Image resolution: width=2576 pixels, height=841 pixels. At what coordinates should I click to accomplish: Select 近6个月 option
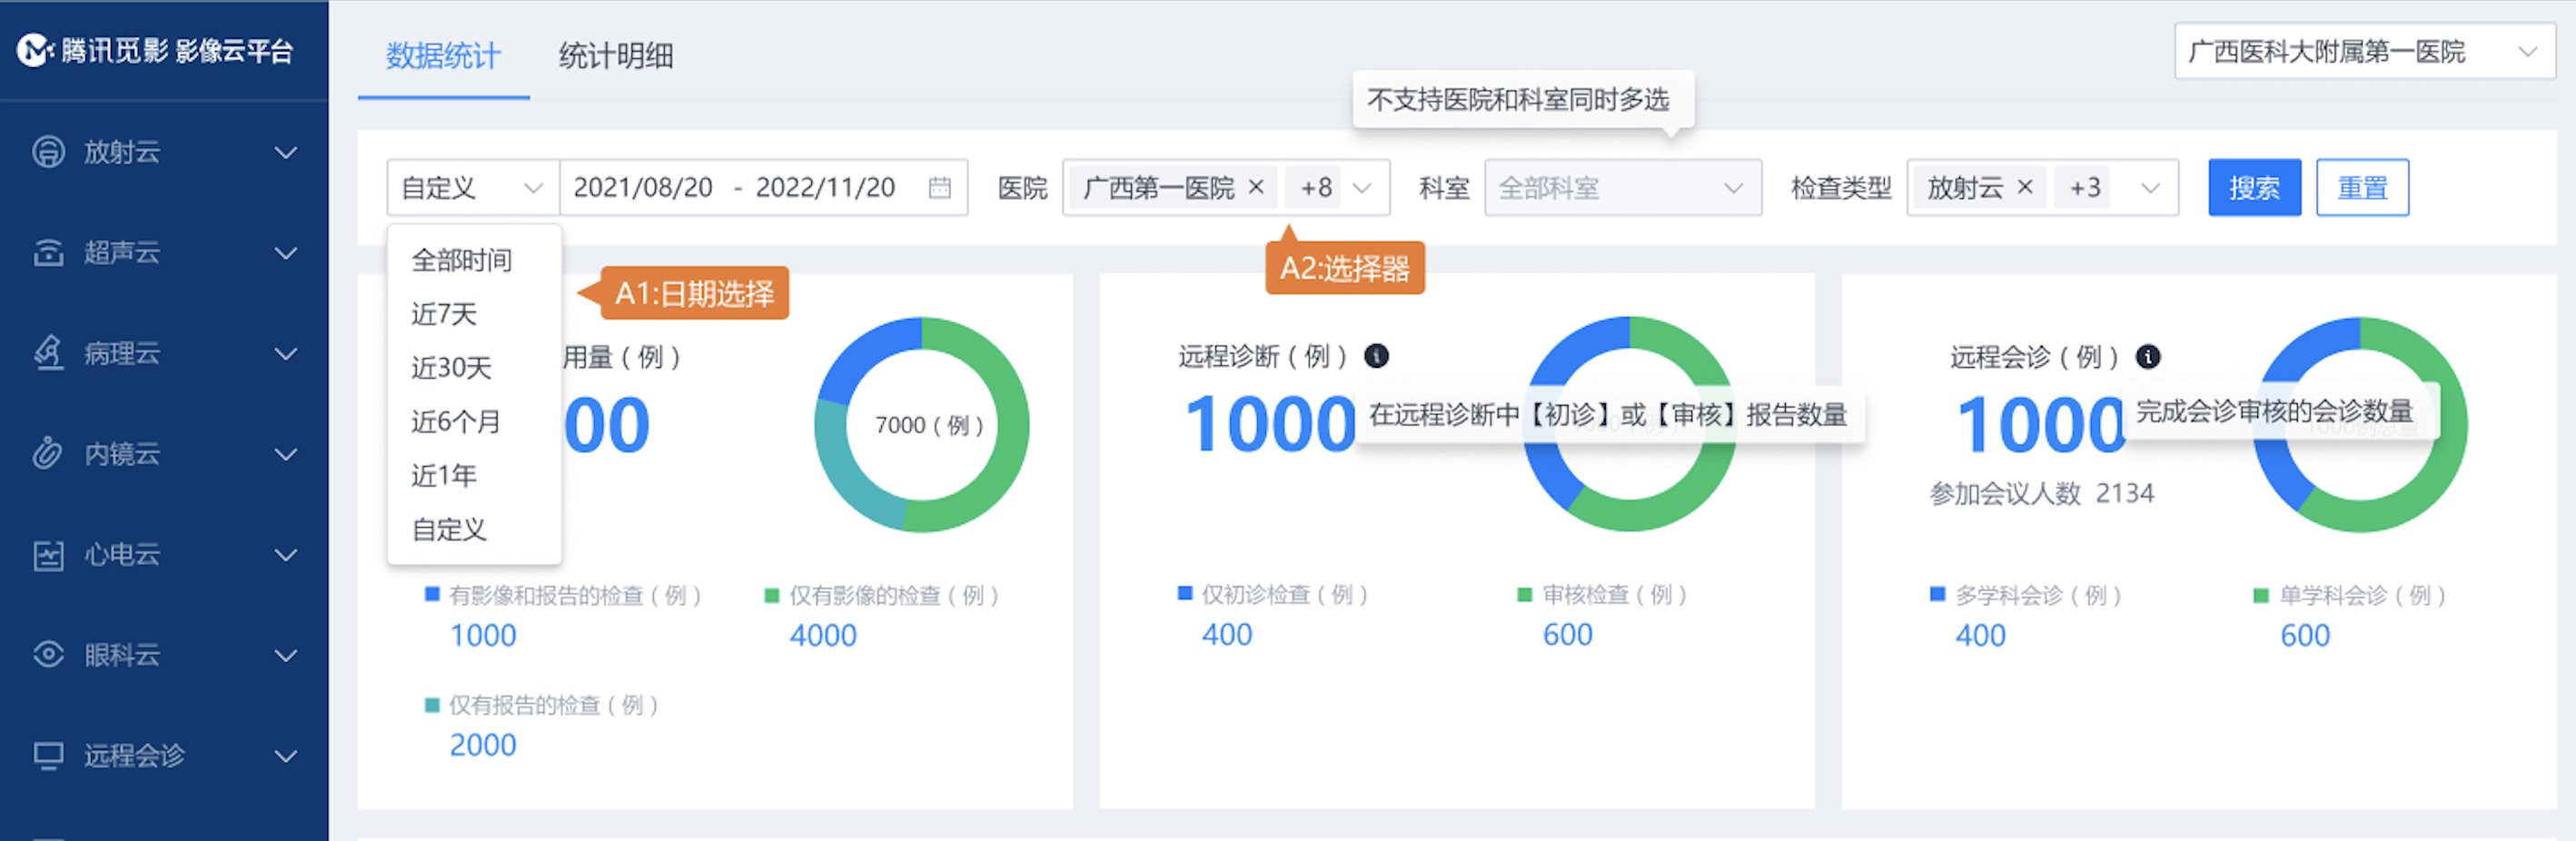point(456,422)
